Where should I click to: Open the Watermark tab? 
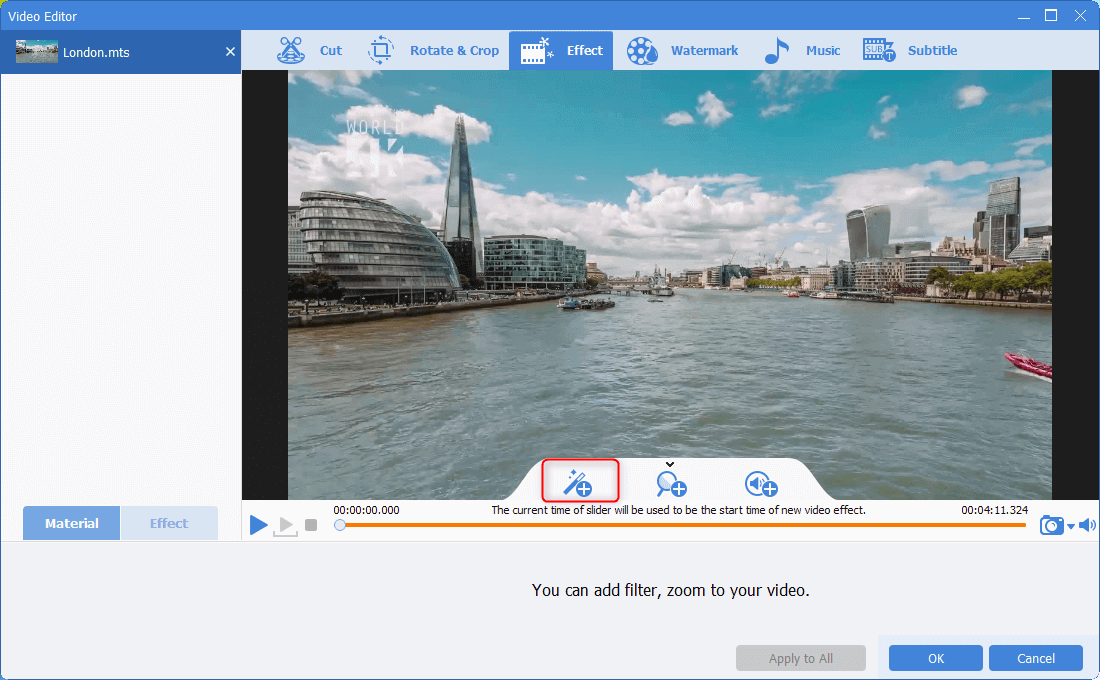coord(682,51)
